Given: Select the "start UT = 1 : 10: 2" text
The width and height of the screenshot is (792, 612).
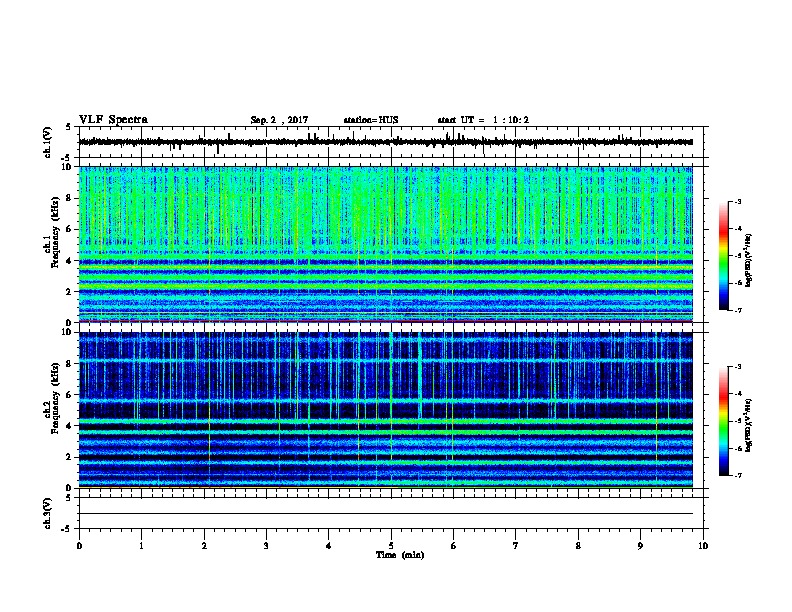Looking at the screenshot, I should pos(482,120).
